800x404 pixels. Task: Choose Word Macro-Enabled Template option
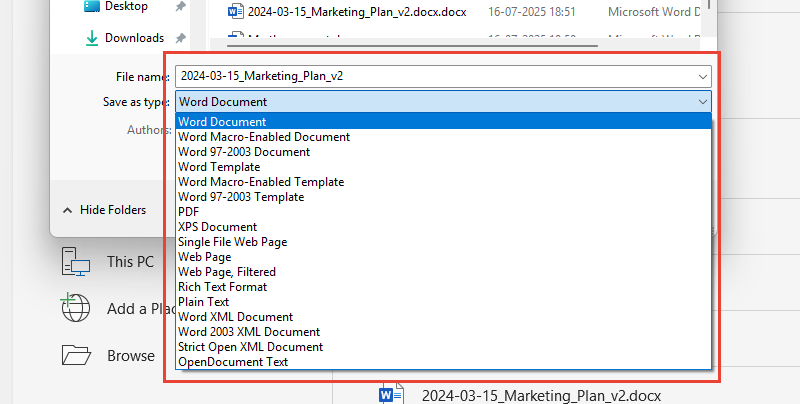[443, 182]
